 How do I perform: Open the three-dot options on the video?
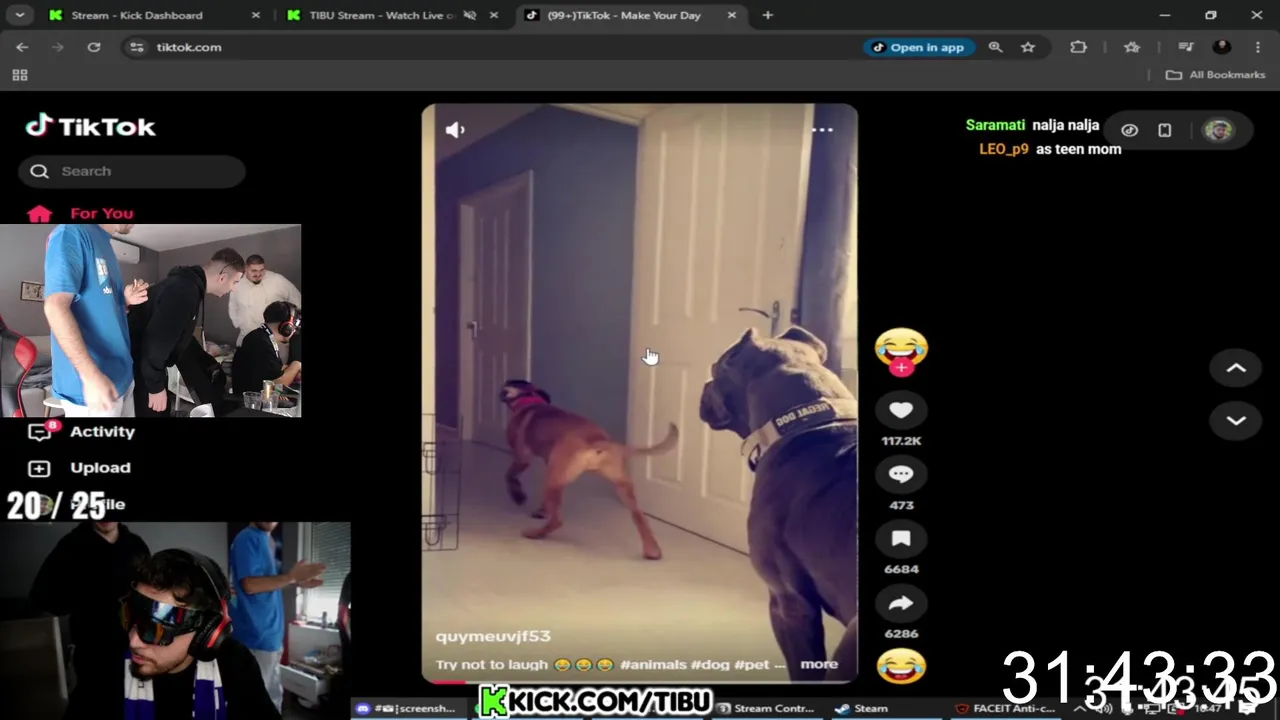click(x=822, y=130)
